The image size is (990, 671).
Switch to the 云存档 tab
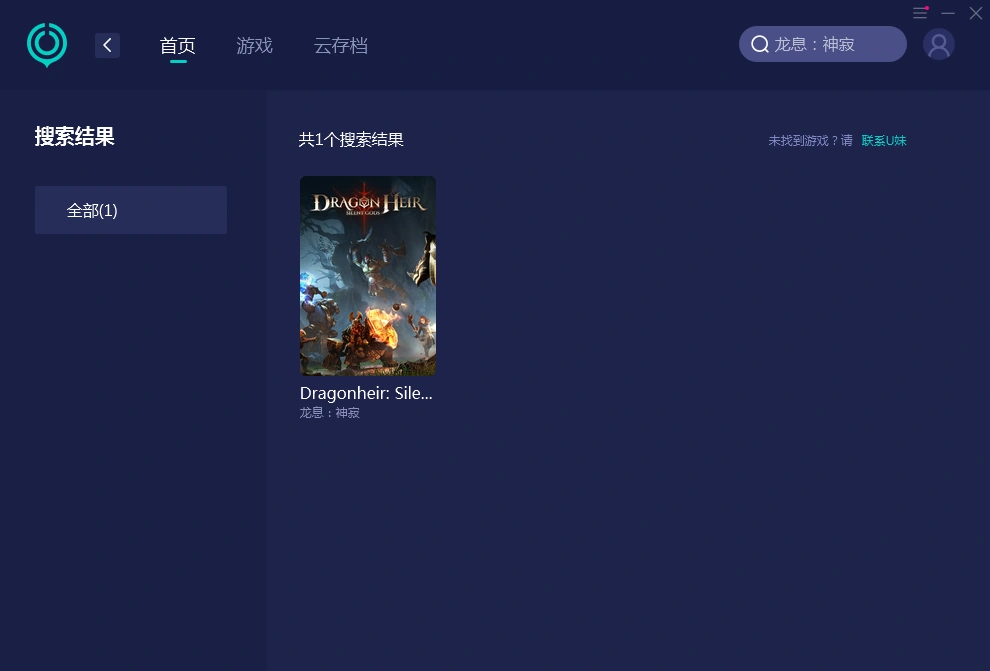click(x=341, y=45)
